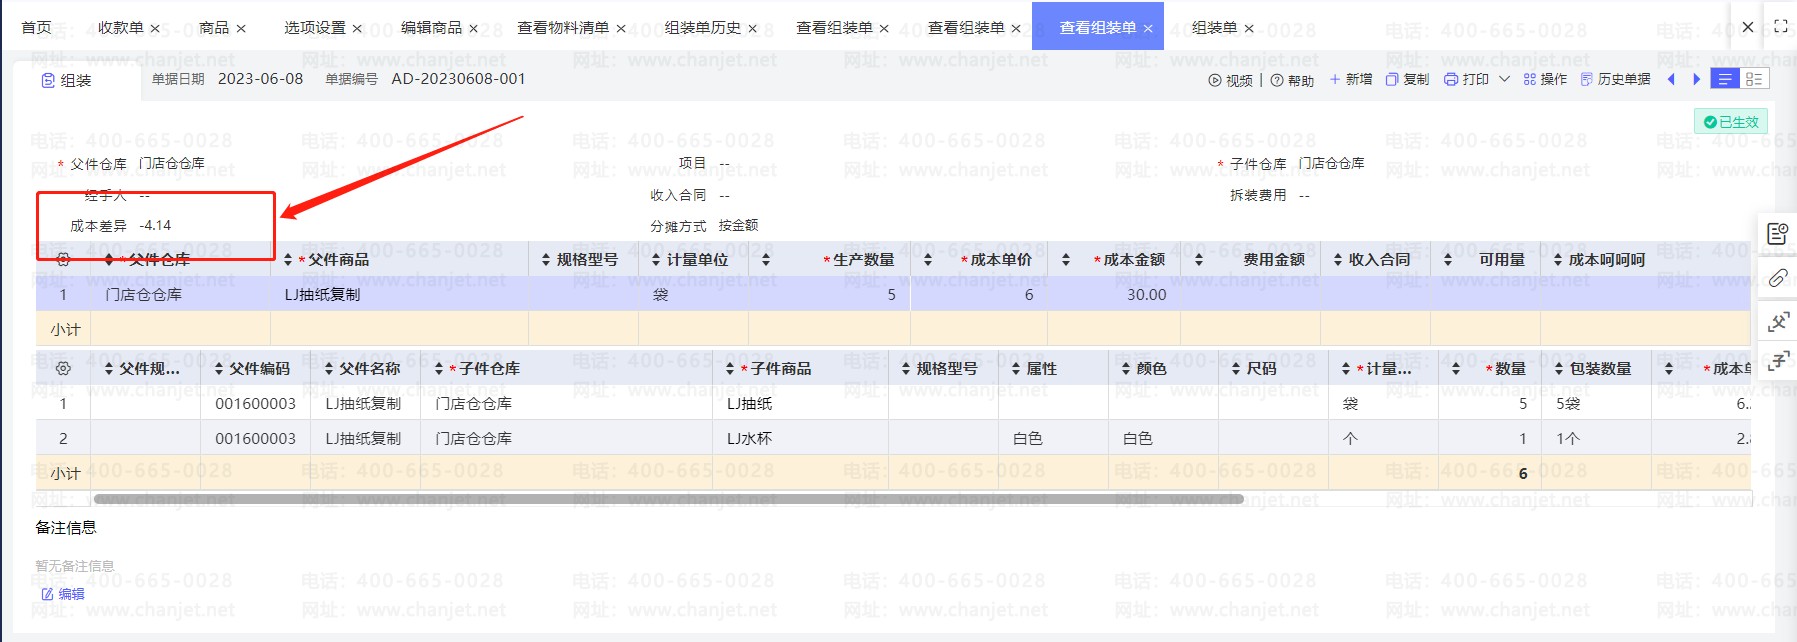Open child table column settings gear
1797x642 pixels.
tap(63, 369)
